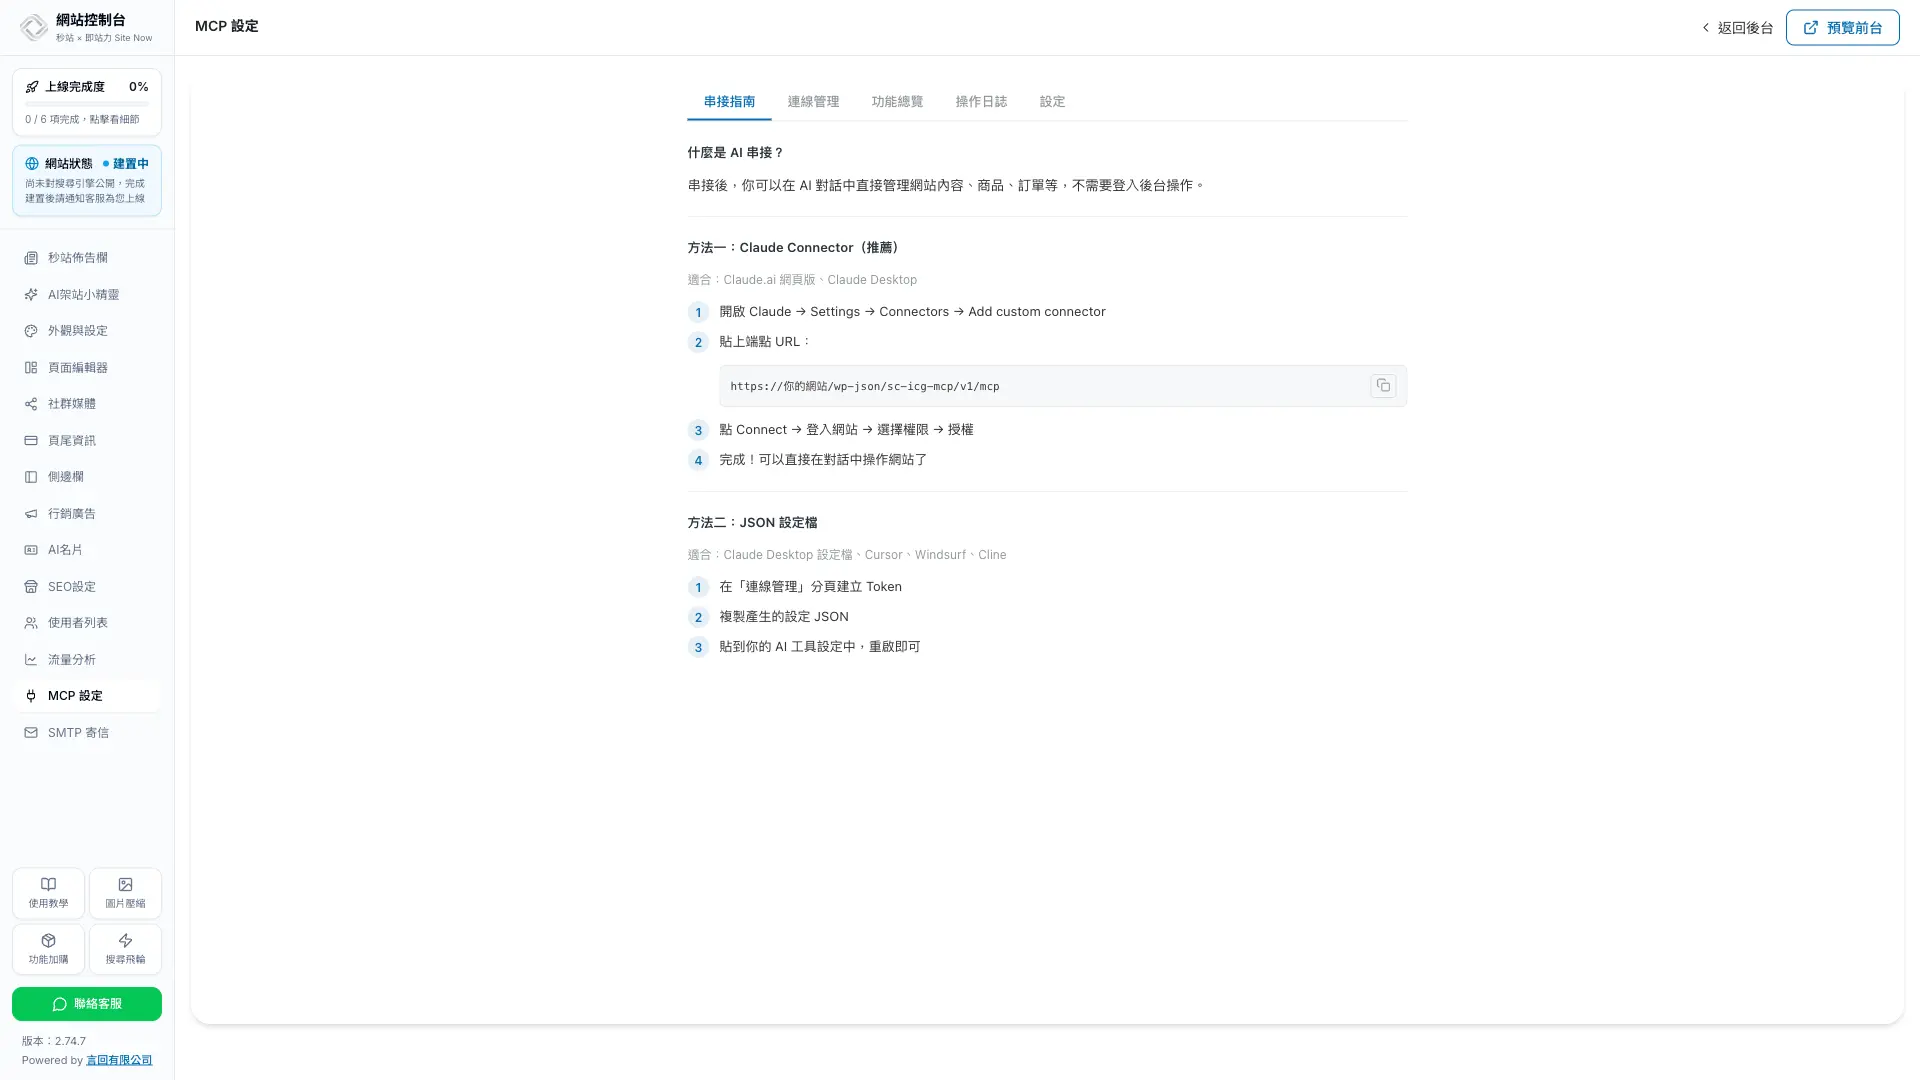Click the 0% completion value

coord(139,87)
